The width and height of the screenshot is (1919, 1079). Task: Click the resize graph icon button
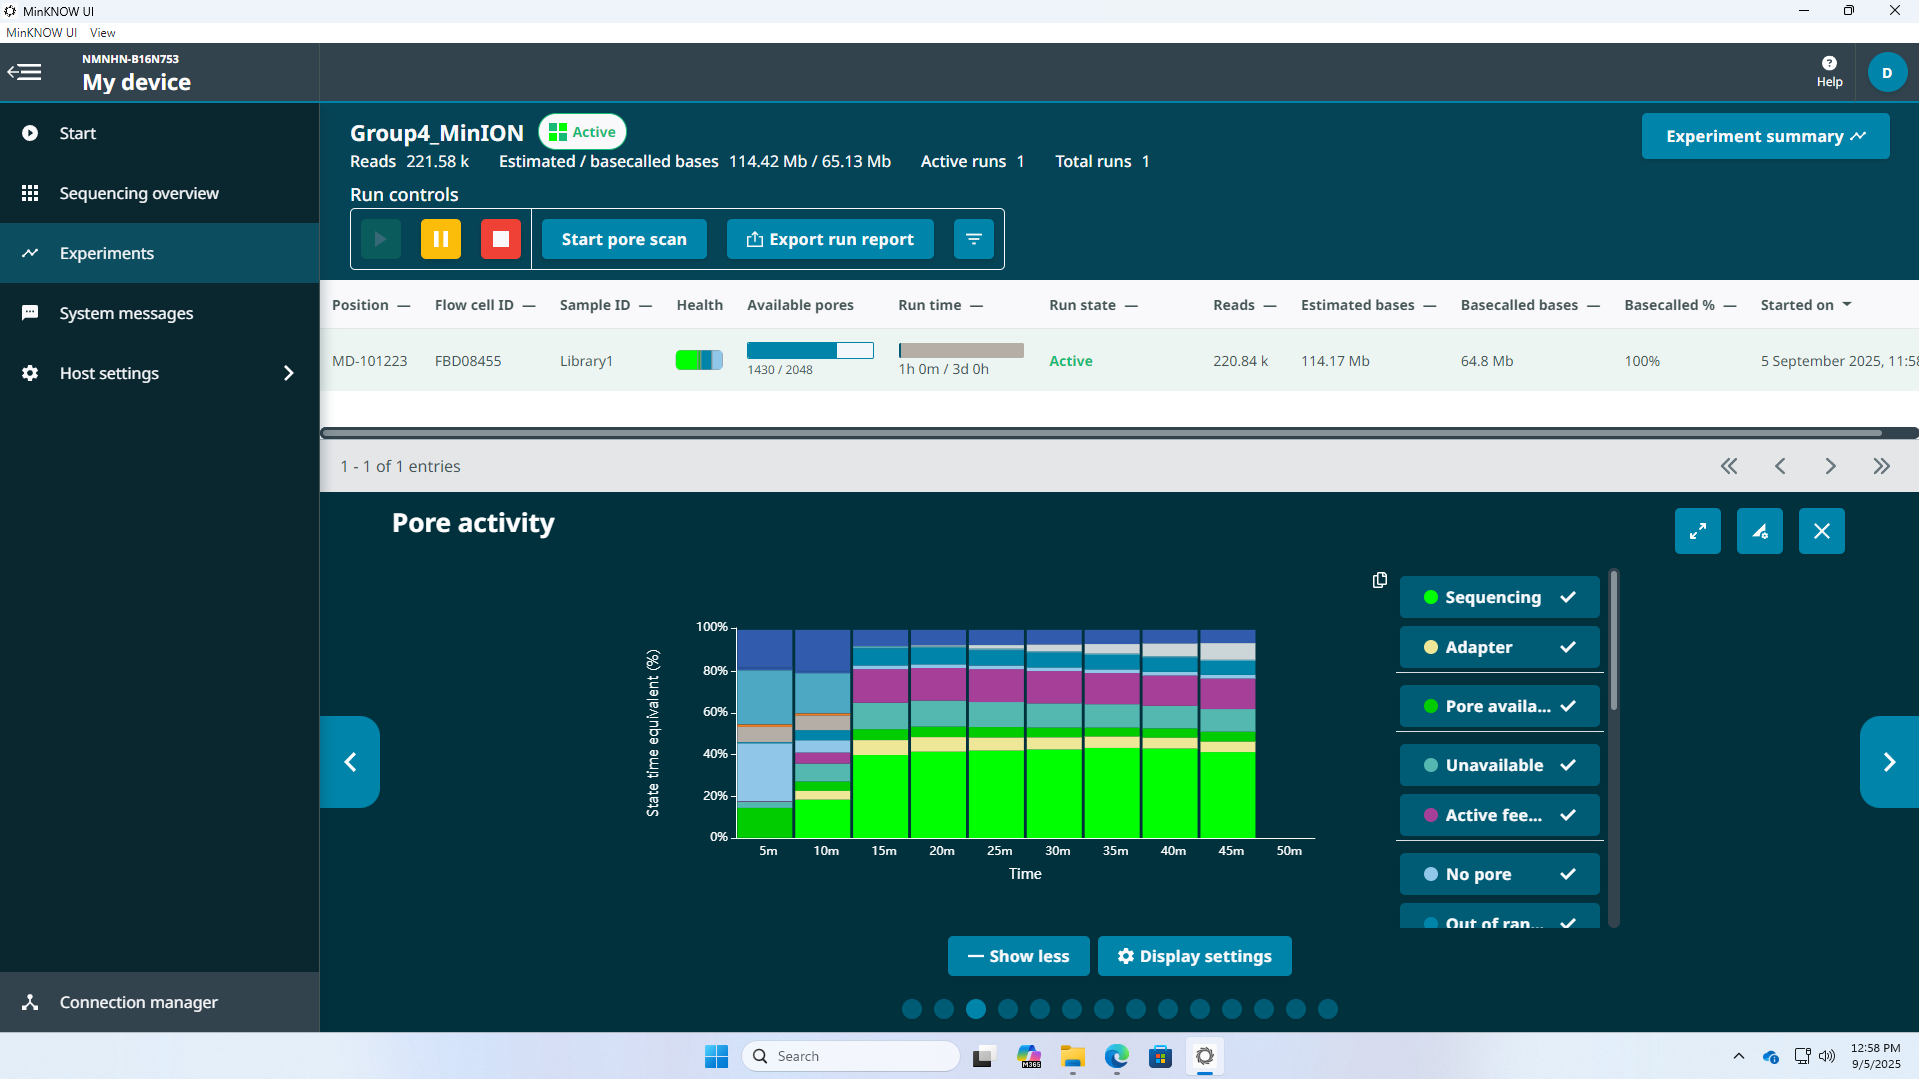coord(1759,531)
